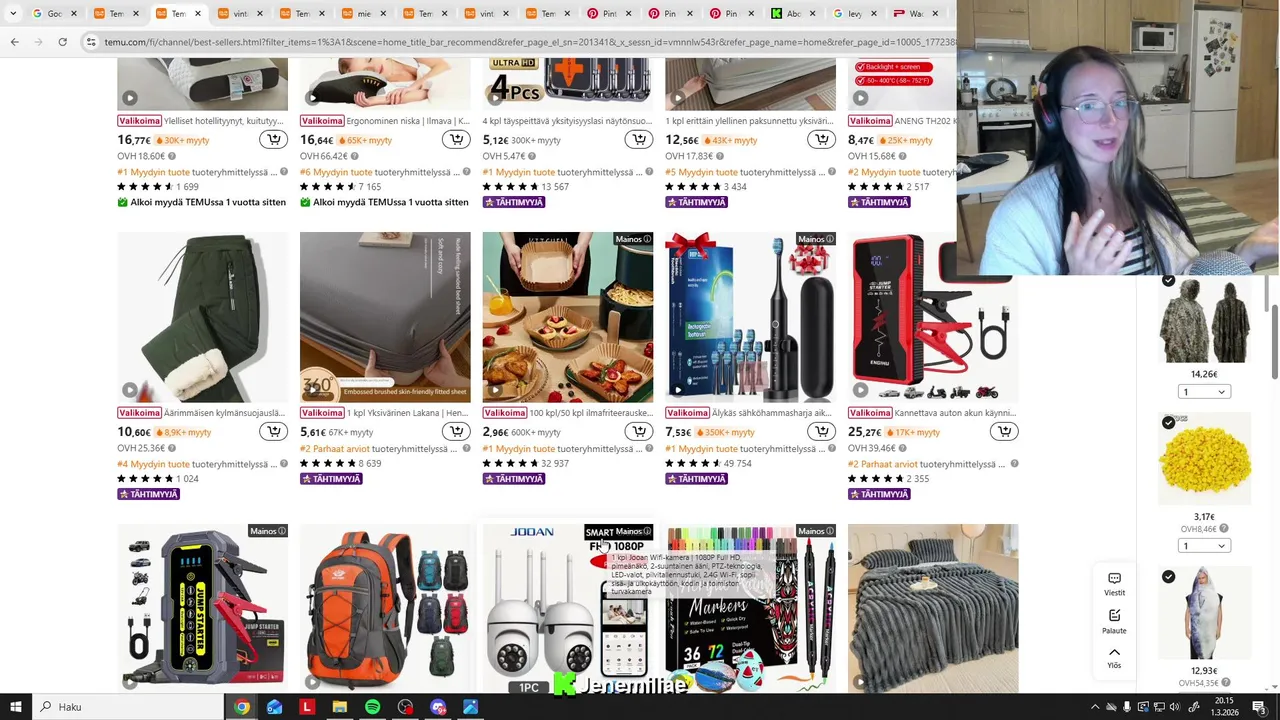This screenshot has height=720, width=1280.
Task: Reload the page with browser refresh icon
Action: pyautogui.click(x=62, y=42)
